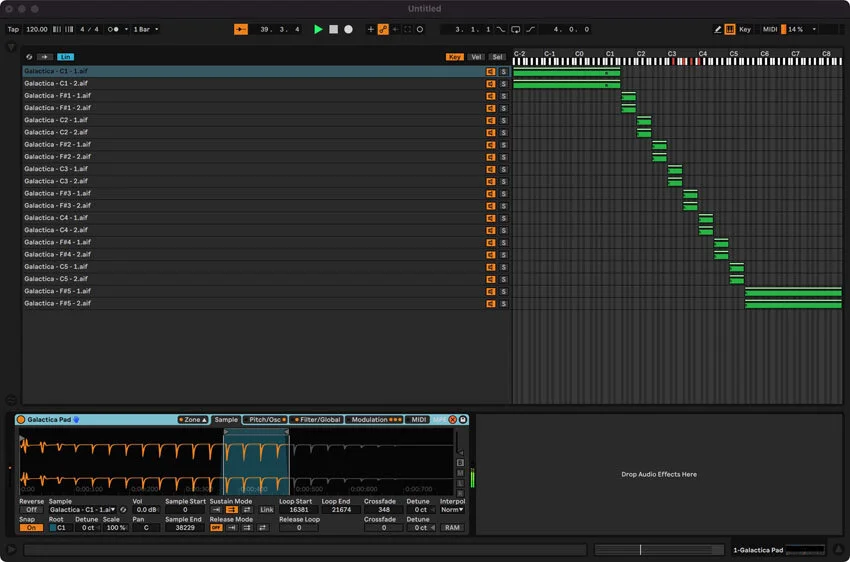Toggle Galactica Pad device activator
The image size is (850, 562).
click(x=21, y=419)
